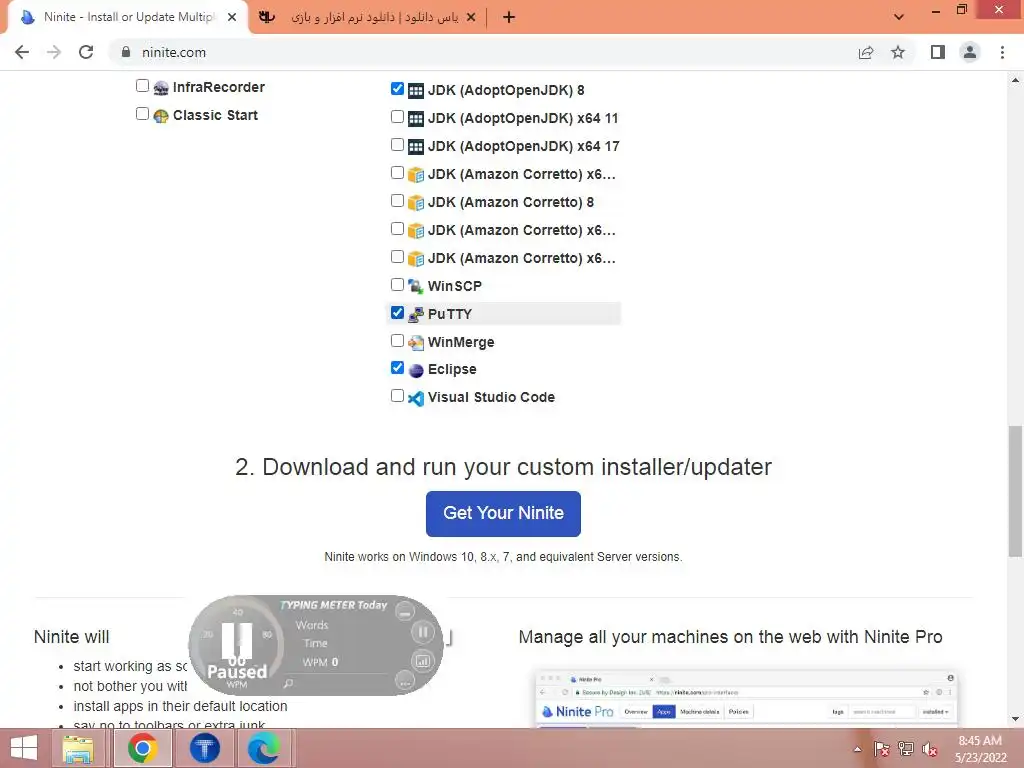Click the Visual Studio Code label

tap(491, 397)
